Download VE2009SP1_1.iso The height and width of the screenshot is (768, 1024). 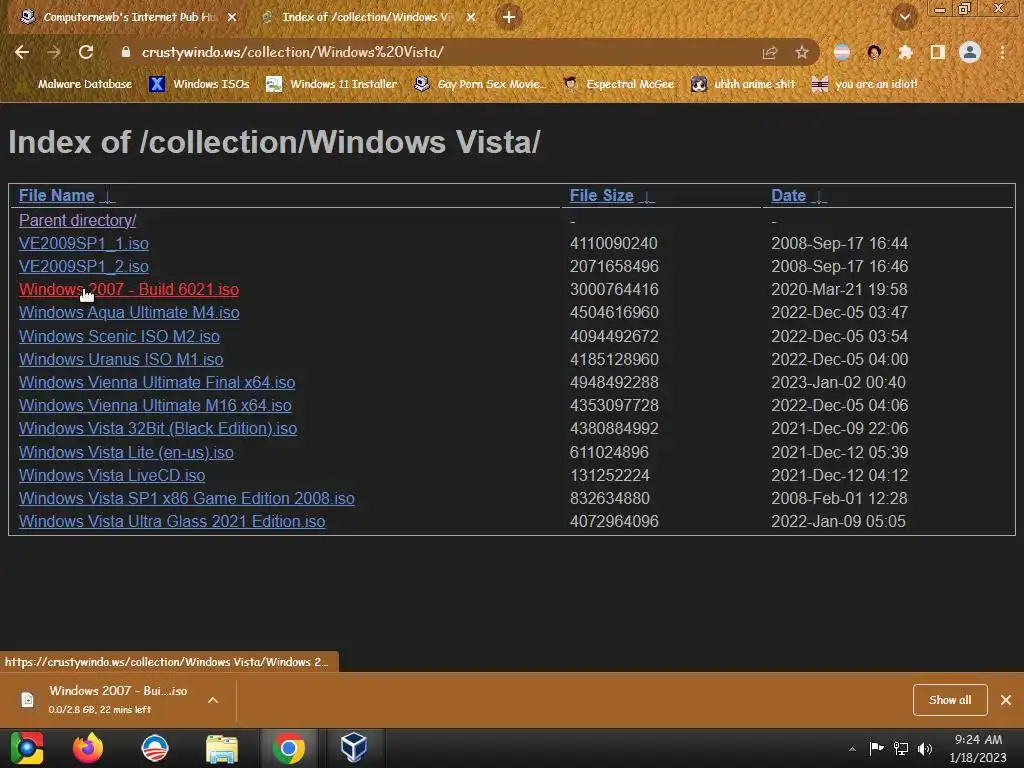pos(84,244)
